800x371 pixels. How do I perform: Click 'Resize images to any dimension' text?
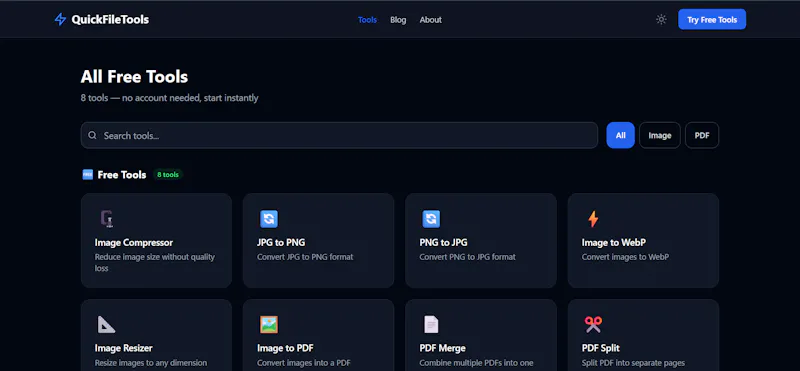[151, 363]
